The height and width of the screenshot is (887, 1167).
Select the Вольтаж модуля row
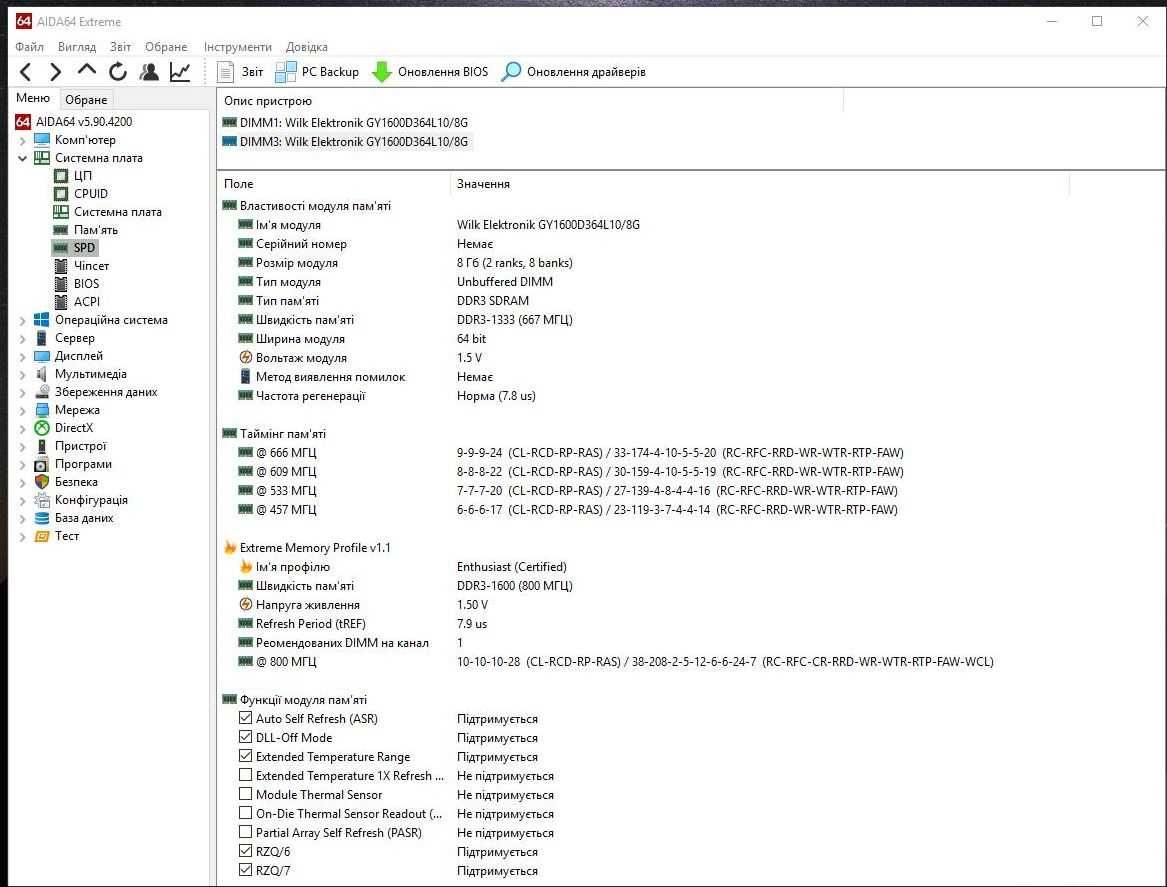click(x=360, y=358)
